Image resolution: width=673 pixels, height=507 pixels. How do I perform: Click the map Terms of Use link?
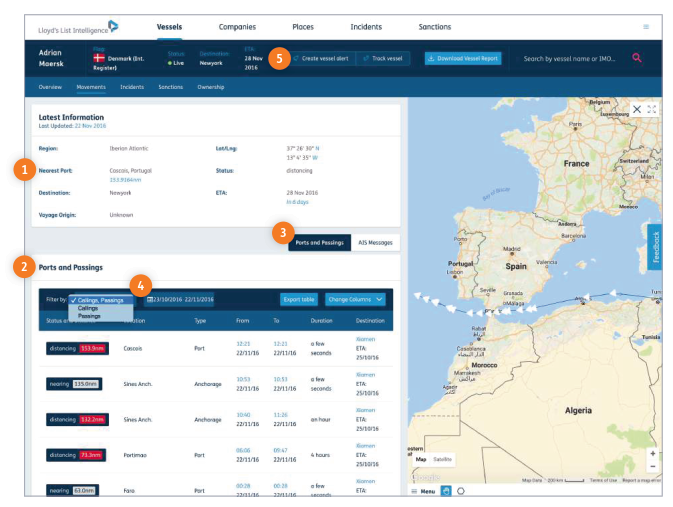pyautogui.click(x=603, y=480)
